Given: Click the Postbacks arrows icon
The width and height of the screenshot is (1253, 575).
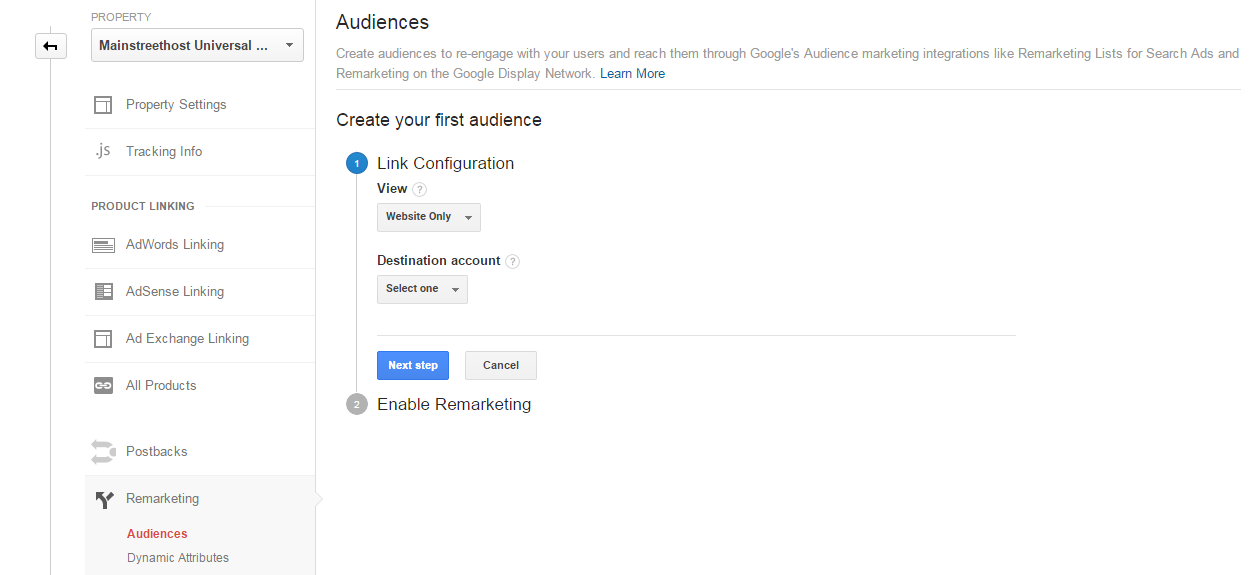Looking at the screenshot, I should click(x=103, y=452).
